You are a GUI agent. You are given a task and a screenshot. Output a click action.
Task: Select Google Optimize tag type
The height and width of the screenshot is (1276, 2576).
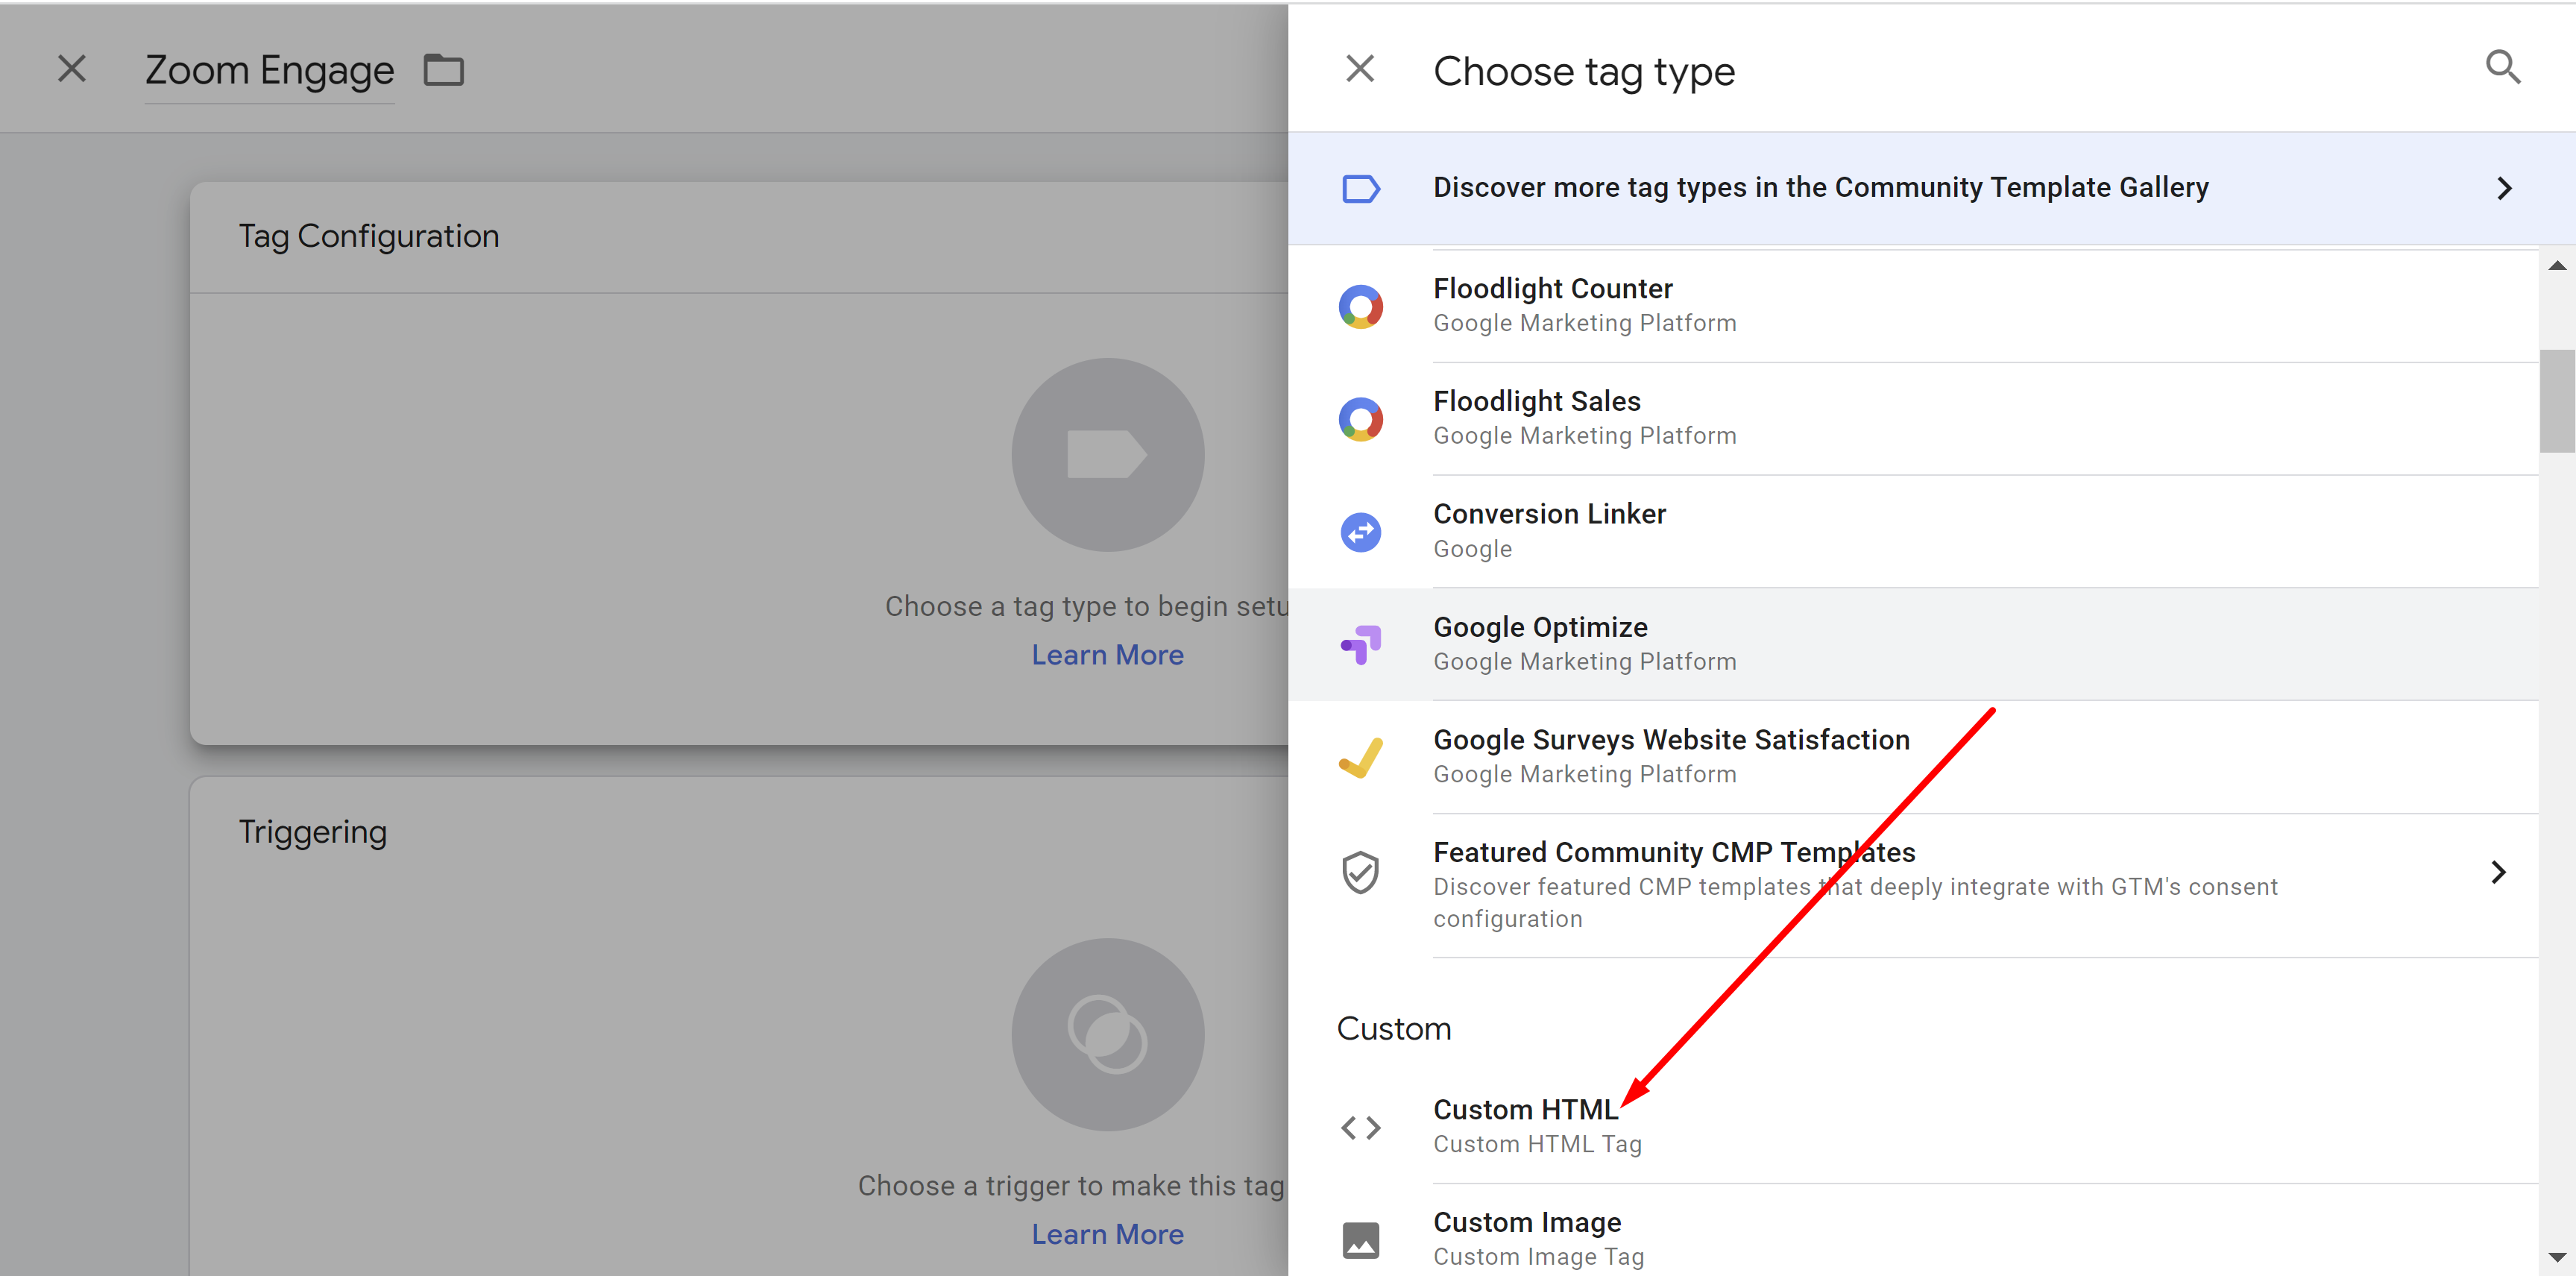coord(1913,645)
